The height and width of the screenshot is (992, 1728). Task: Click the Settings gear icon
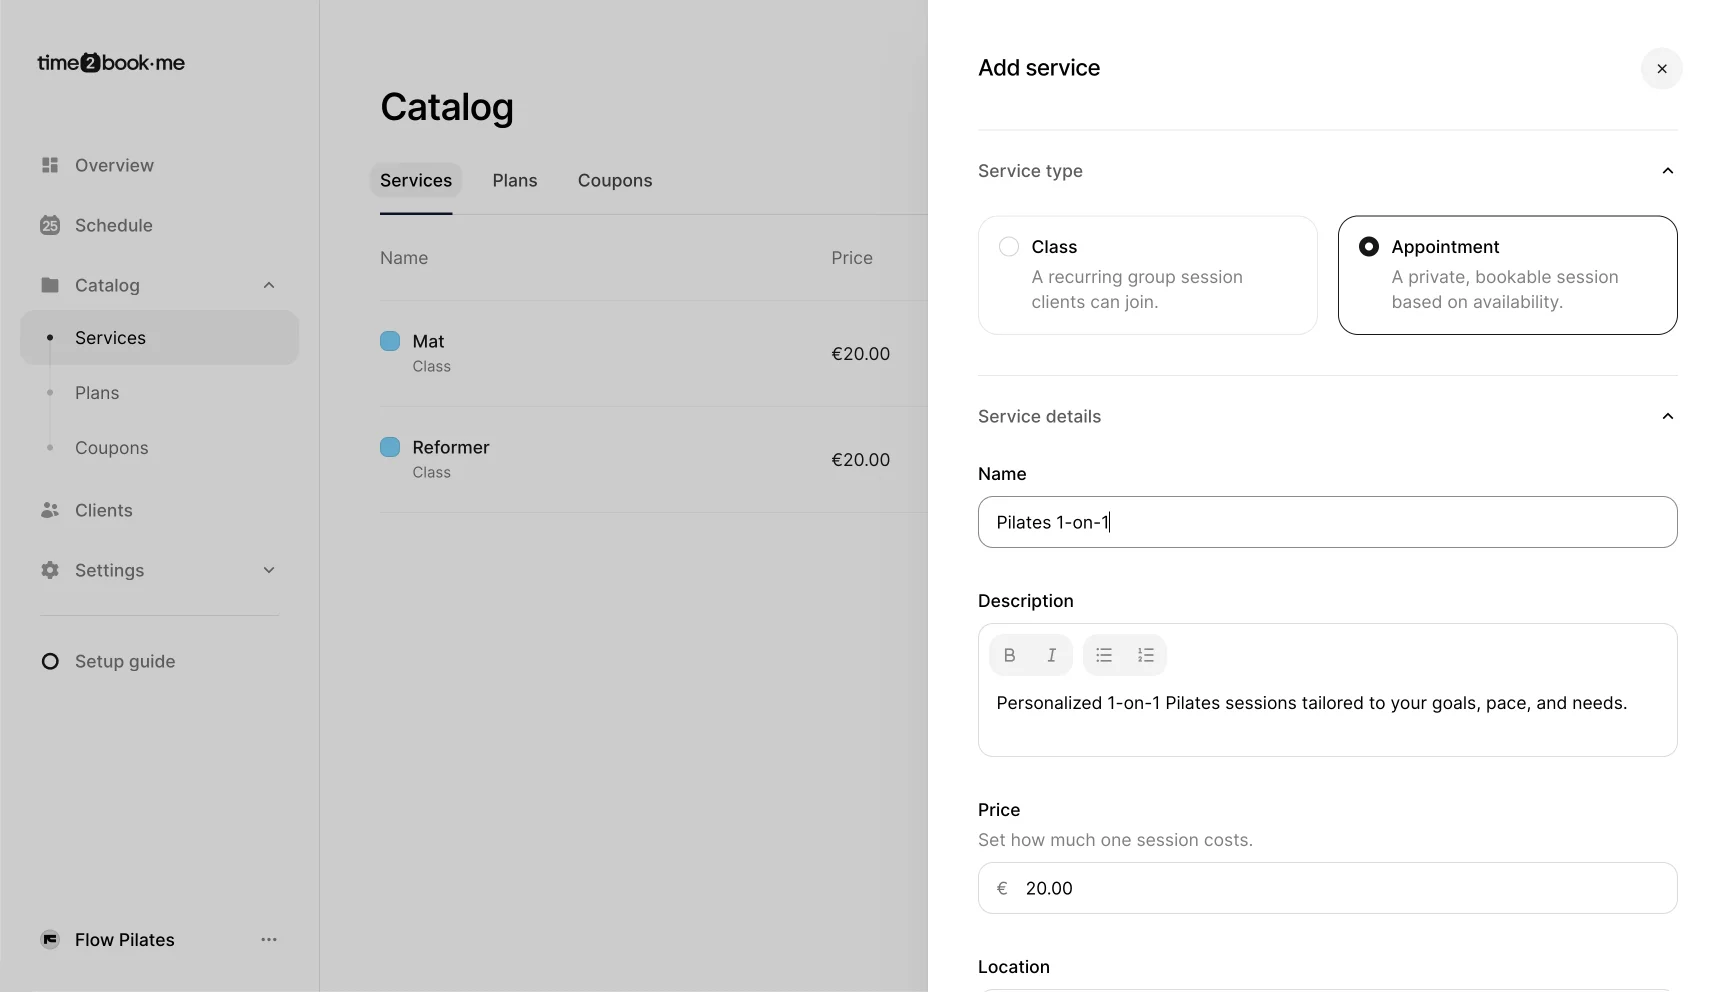pyautogui.click(x=50, y=570)
